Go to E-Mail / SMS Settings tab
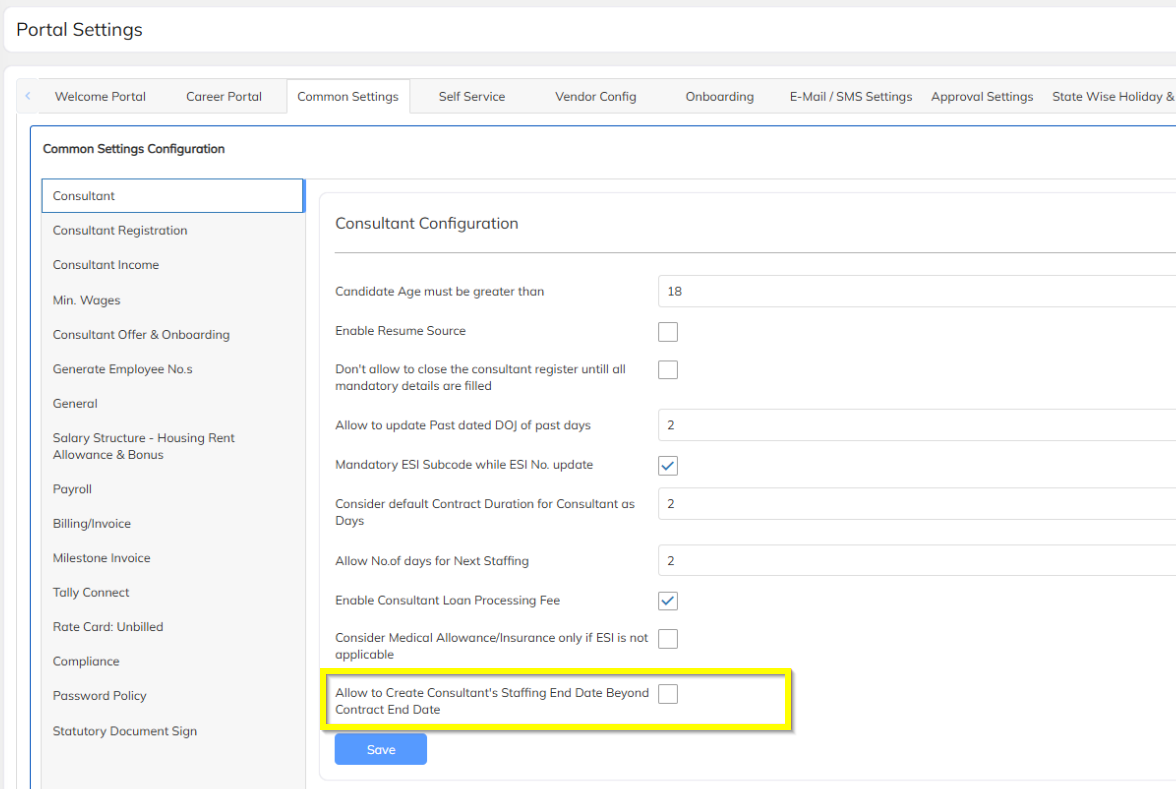Image resolution: width=1176 pixels, height=789 pixels. tap(851, 97)
